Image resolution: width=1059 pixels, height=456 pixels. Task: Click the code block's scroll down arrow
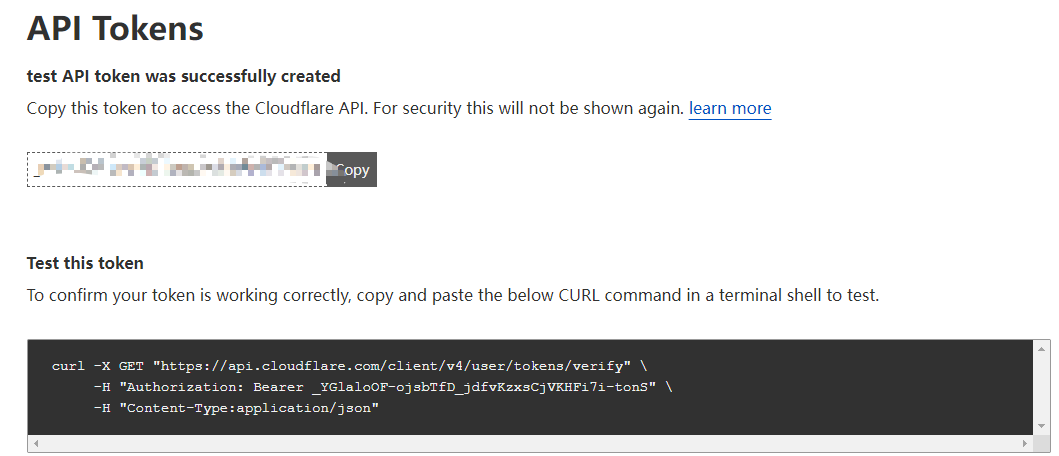click(x=1042, y=426)
